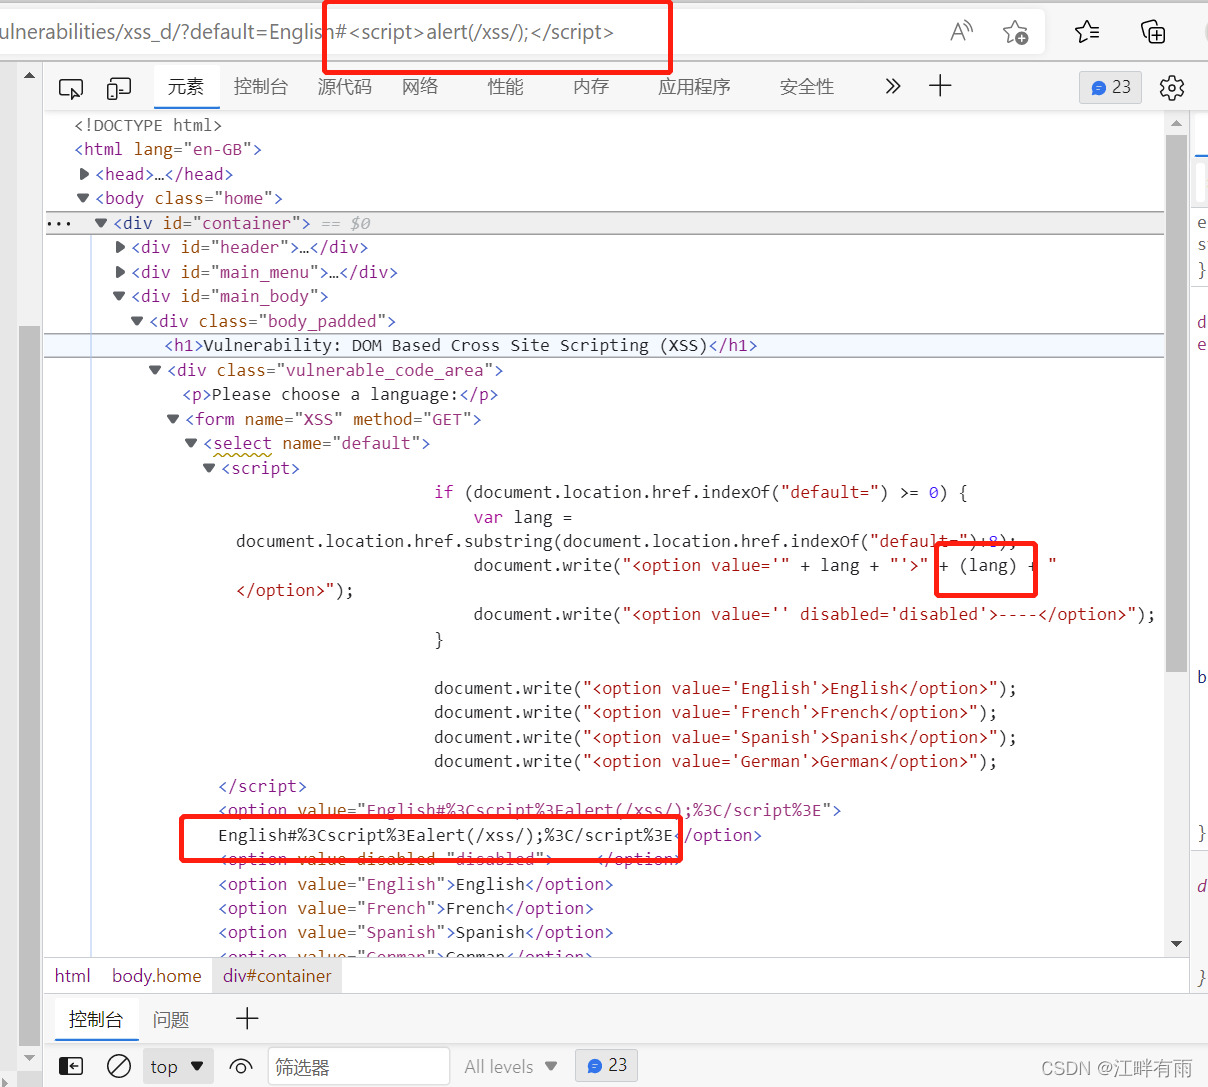Select the html breadcrumb
The width and height of the screenshot is (1208, 1087).
[72, 976]
